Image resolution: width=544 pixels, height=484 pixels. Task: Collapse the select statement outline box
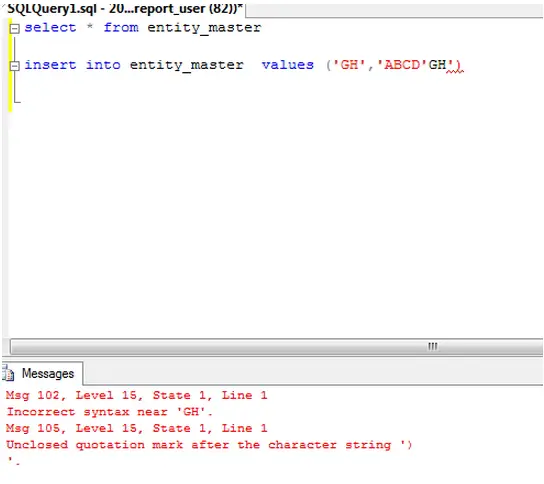(15, 28)
